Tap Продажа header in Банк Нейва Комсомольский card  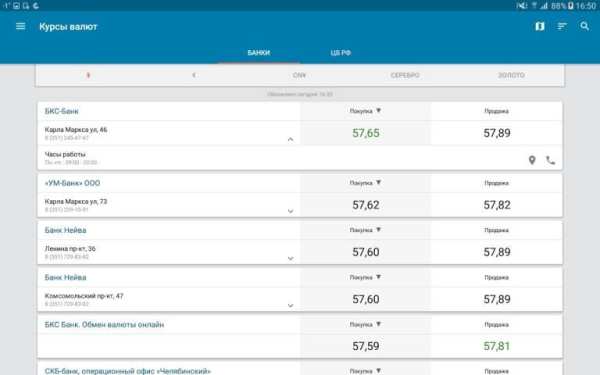(496, 277)
